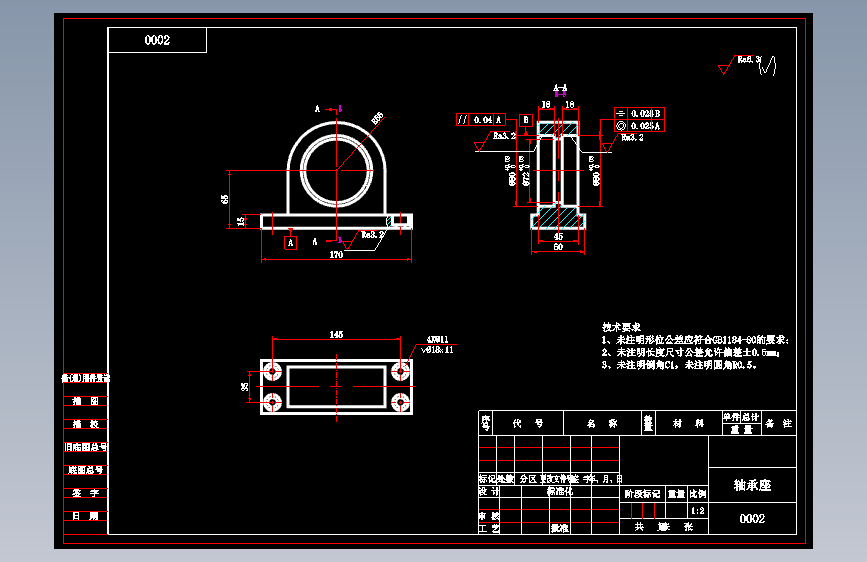Select the 15 base thickness dimension
The width and height of the screenshot is (867, 562).
pos(241,221)
